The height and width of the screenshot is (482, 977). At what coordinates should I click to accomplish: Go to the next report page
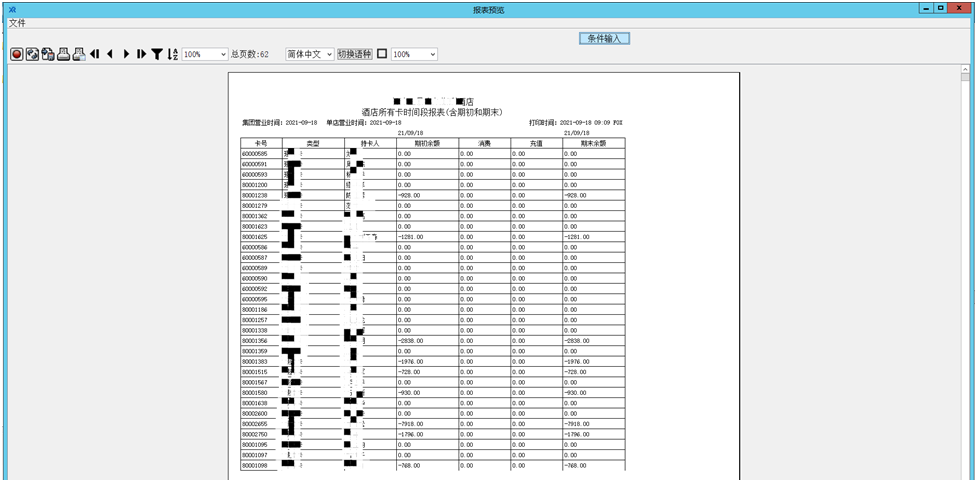pyautogui.click(x=126, y=54)
